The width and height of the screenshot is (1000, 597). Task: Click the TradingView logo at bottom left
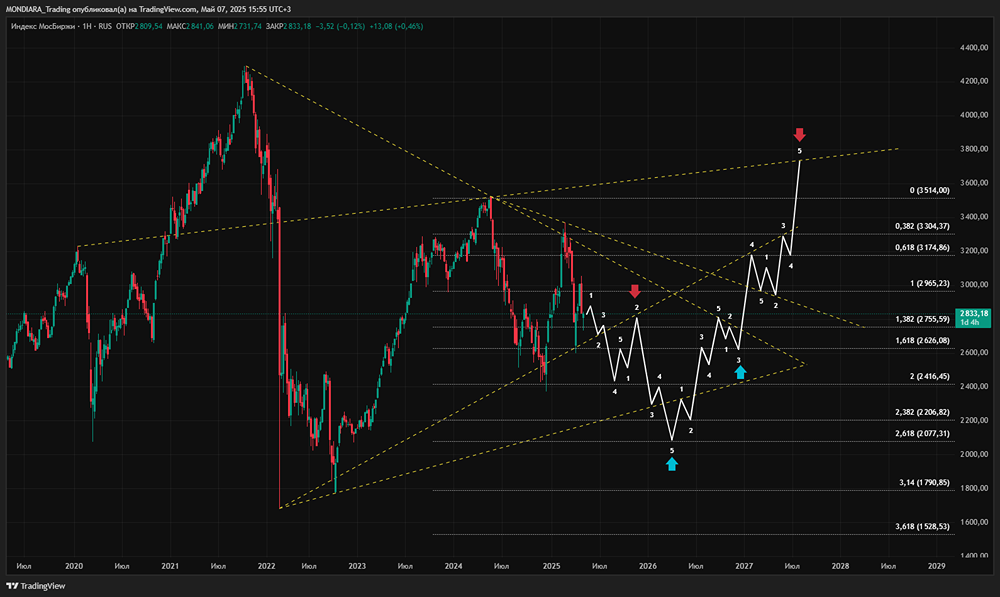pyautogui.click(x=36, y=586)
